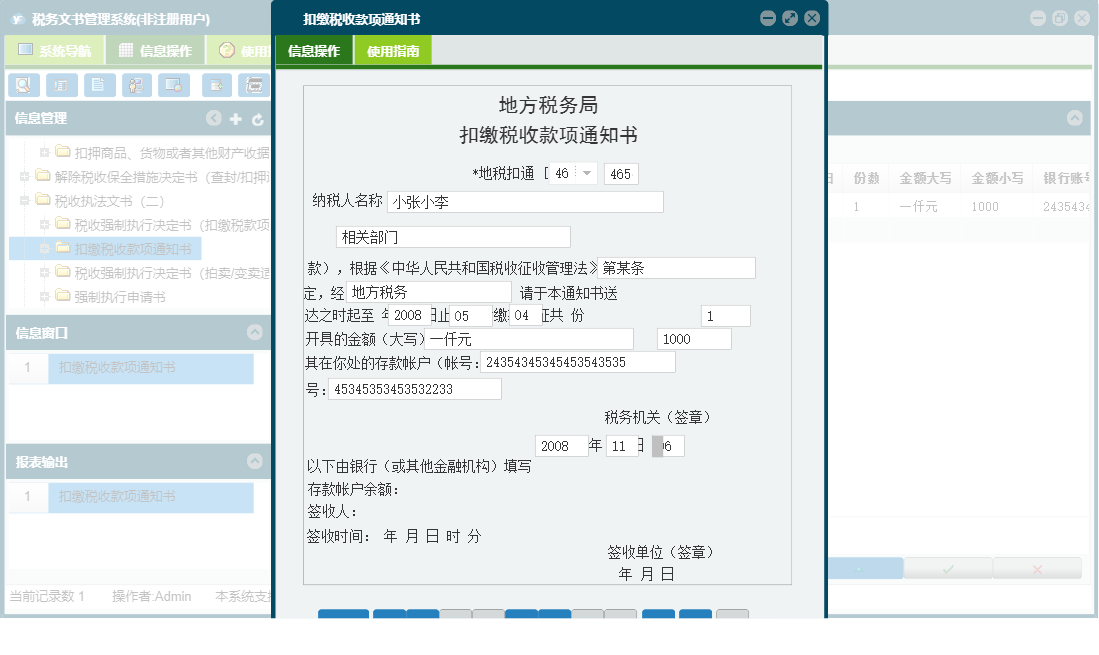Screen dimensions: 1099x655
Task: Click the 地方税务 input field
Action: click(x=428, y=291)
